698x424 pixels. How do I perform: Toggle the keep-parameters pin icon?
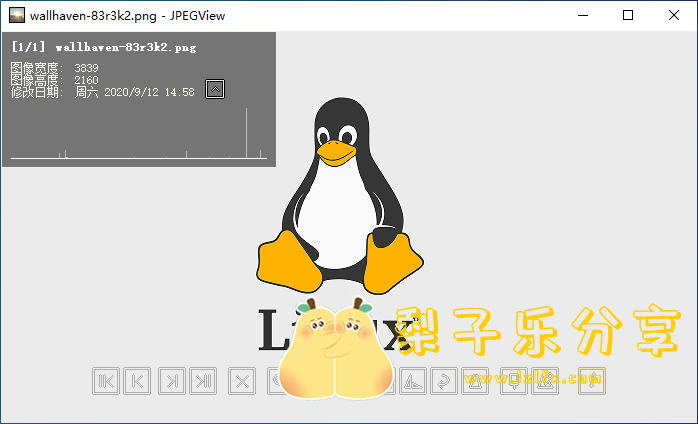point(514,381)
